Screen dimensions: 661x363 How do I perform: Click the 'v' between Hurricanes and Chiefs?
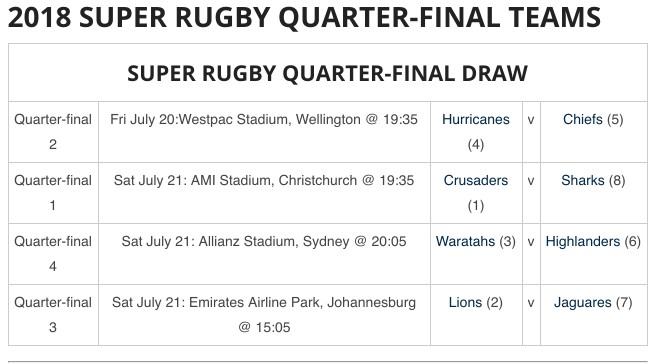(531, 120)
